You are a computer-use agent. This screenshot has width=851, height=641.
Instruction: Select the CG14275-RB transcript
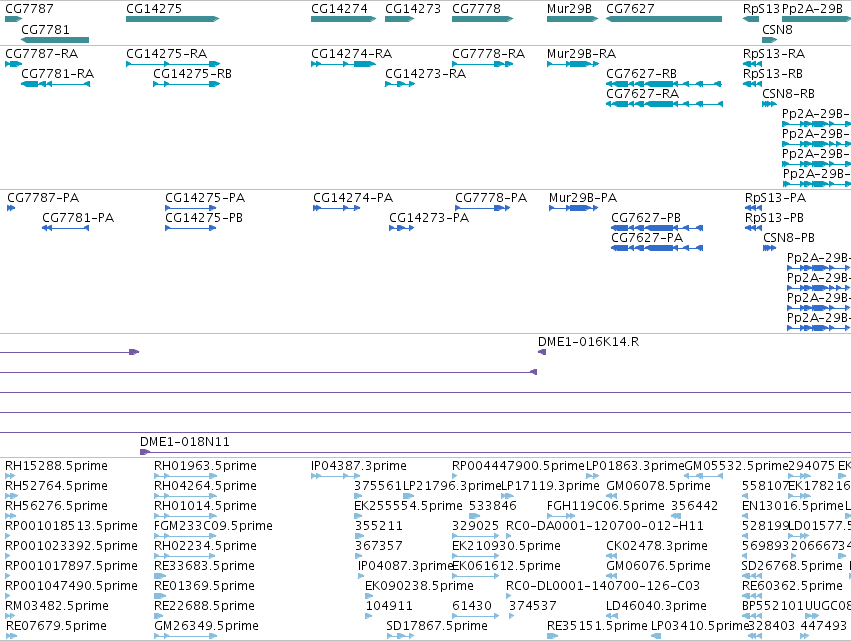click(186, 84)
